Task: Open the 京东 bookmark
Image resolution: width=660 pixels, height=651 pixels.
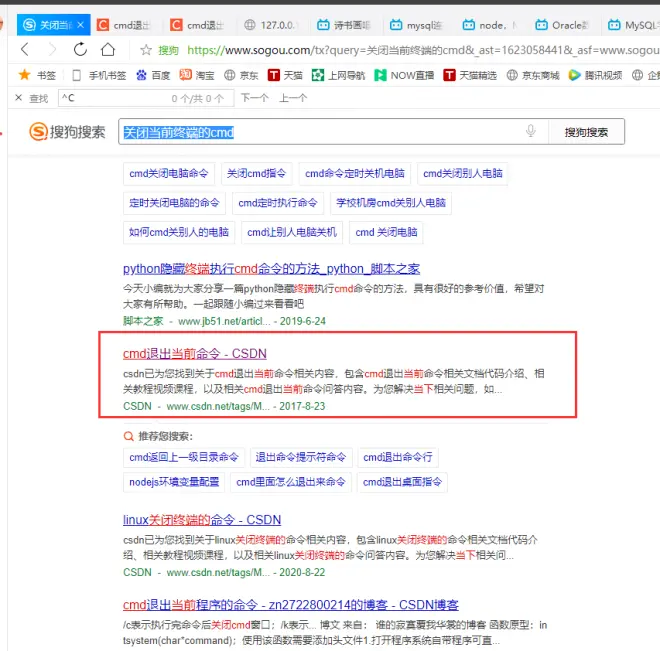Action: pyautogui.click(x=241, y=75)
